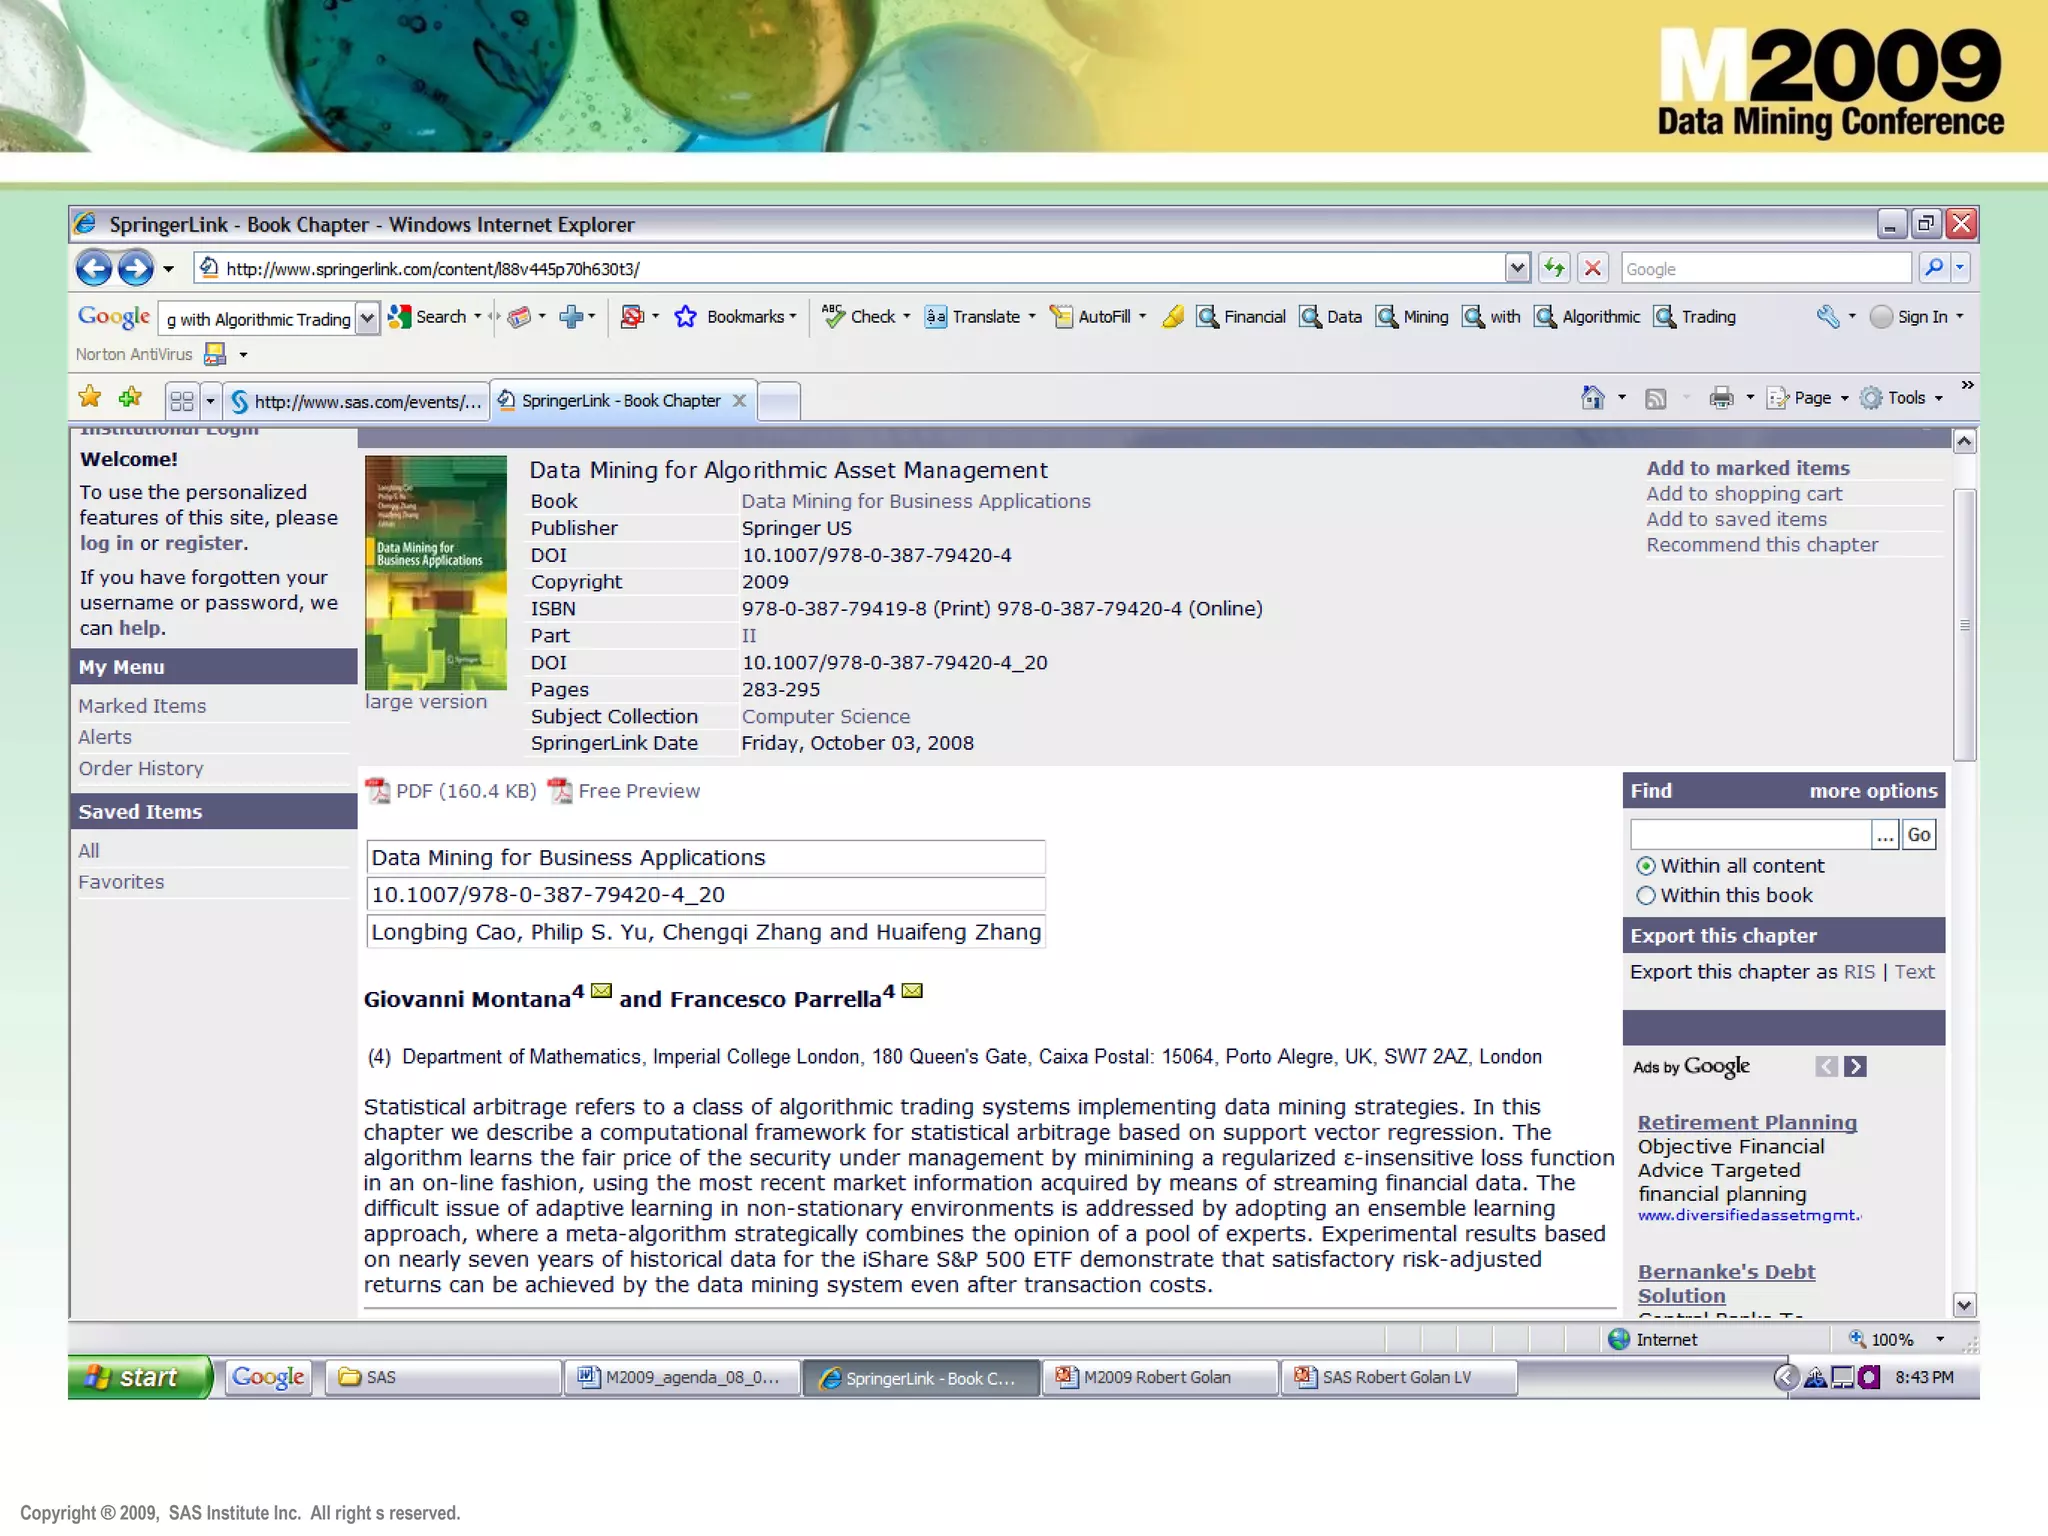Click the Free Preview link
Viewport: 2048px width, 1536px height.
click(639, 791)
